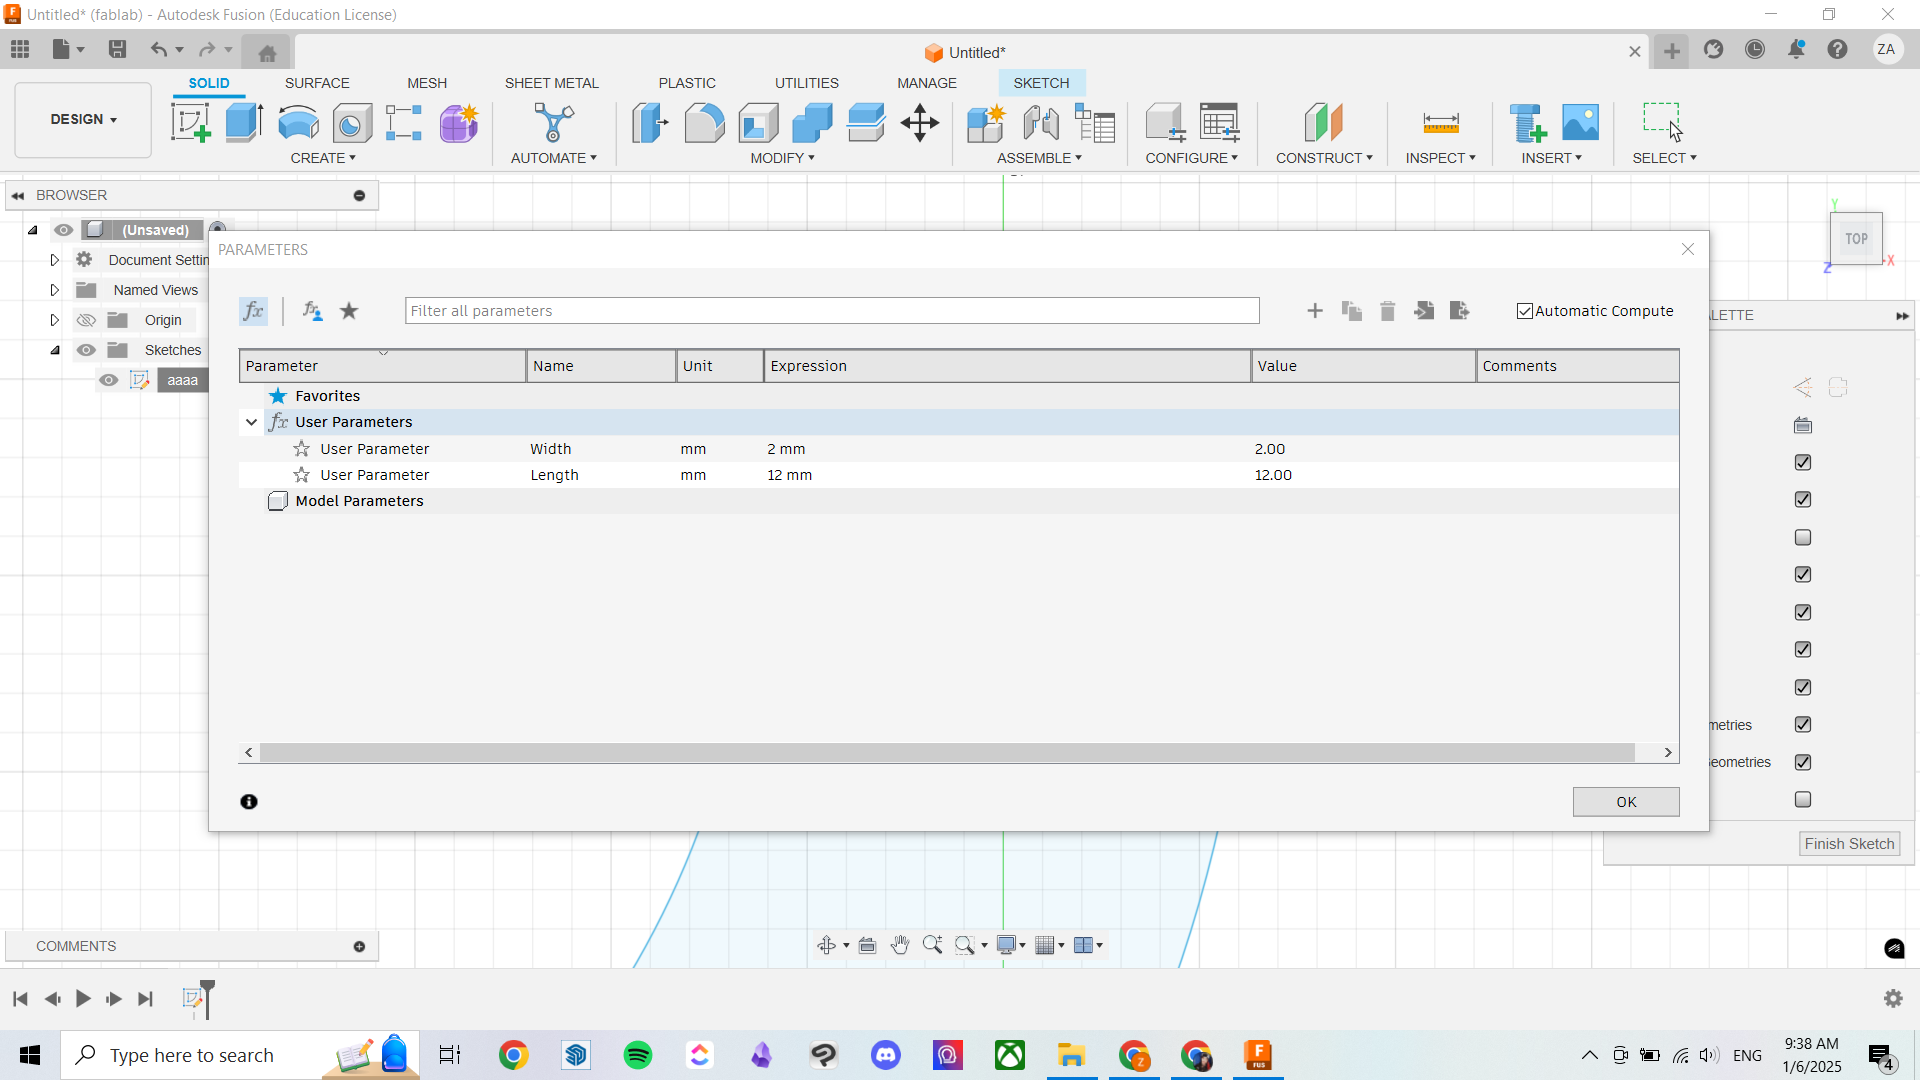Toggle visibility of sketch aaaa
This screenshot has width=1920, height=1080.
[x=109, y=380]
